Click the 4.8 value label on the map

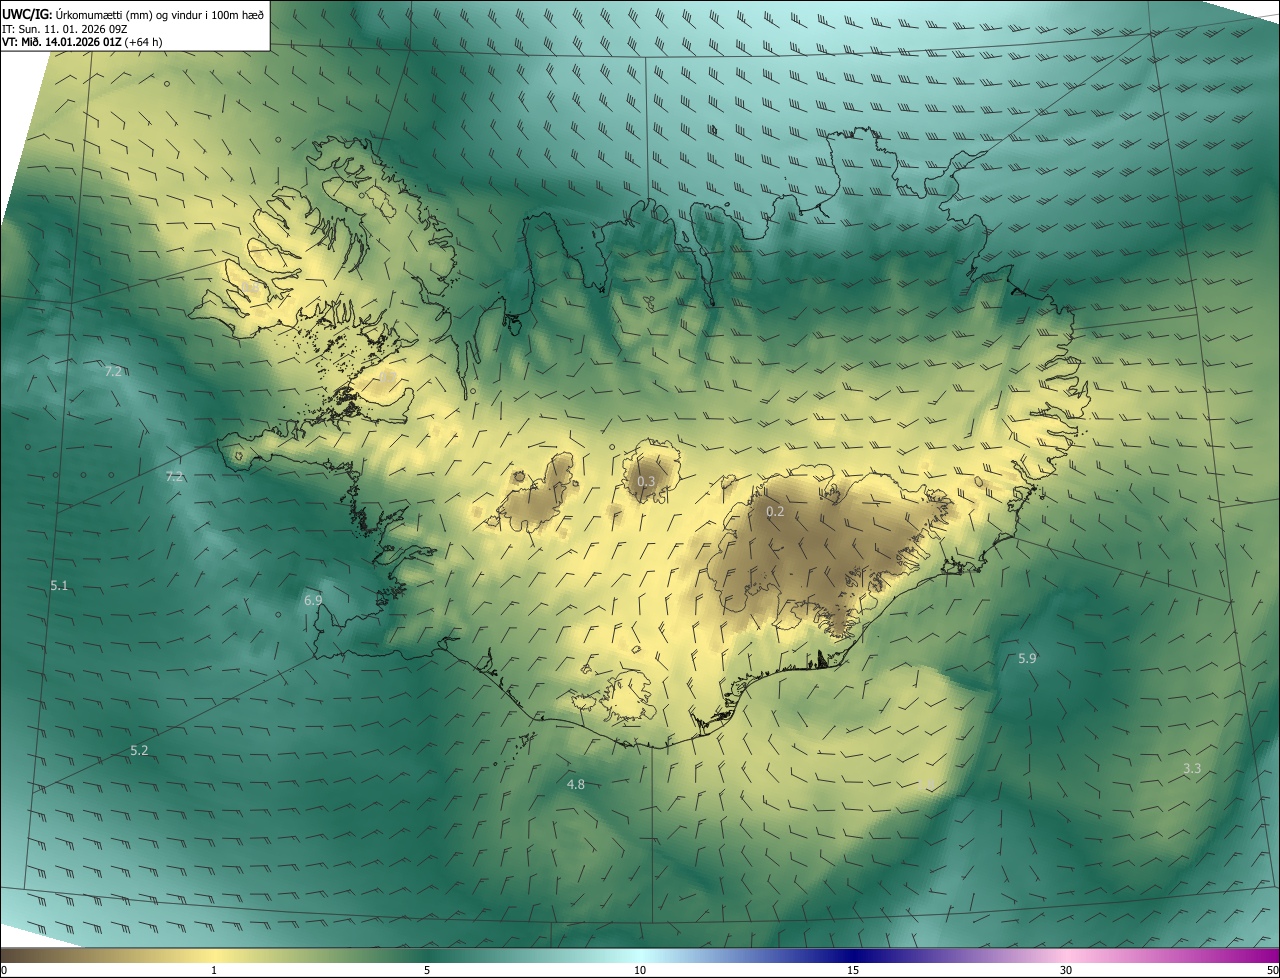pyautogui.click(x=575, y=784)
